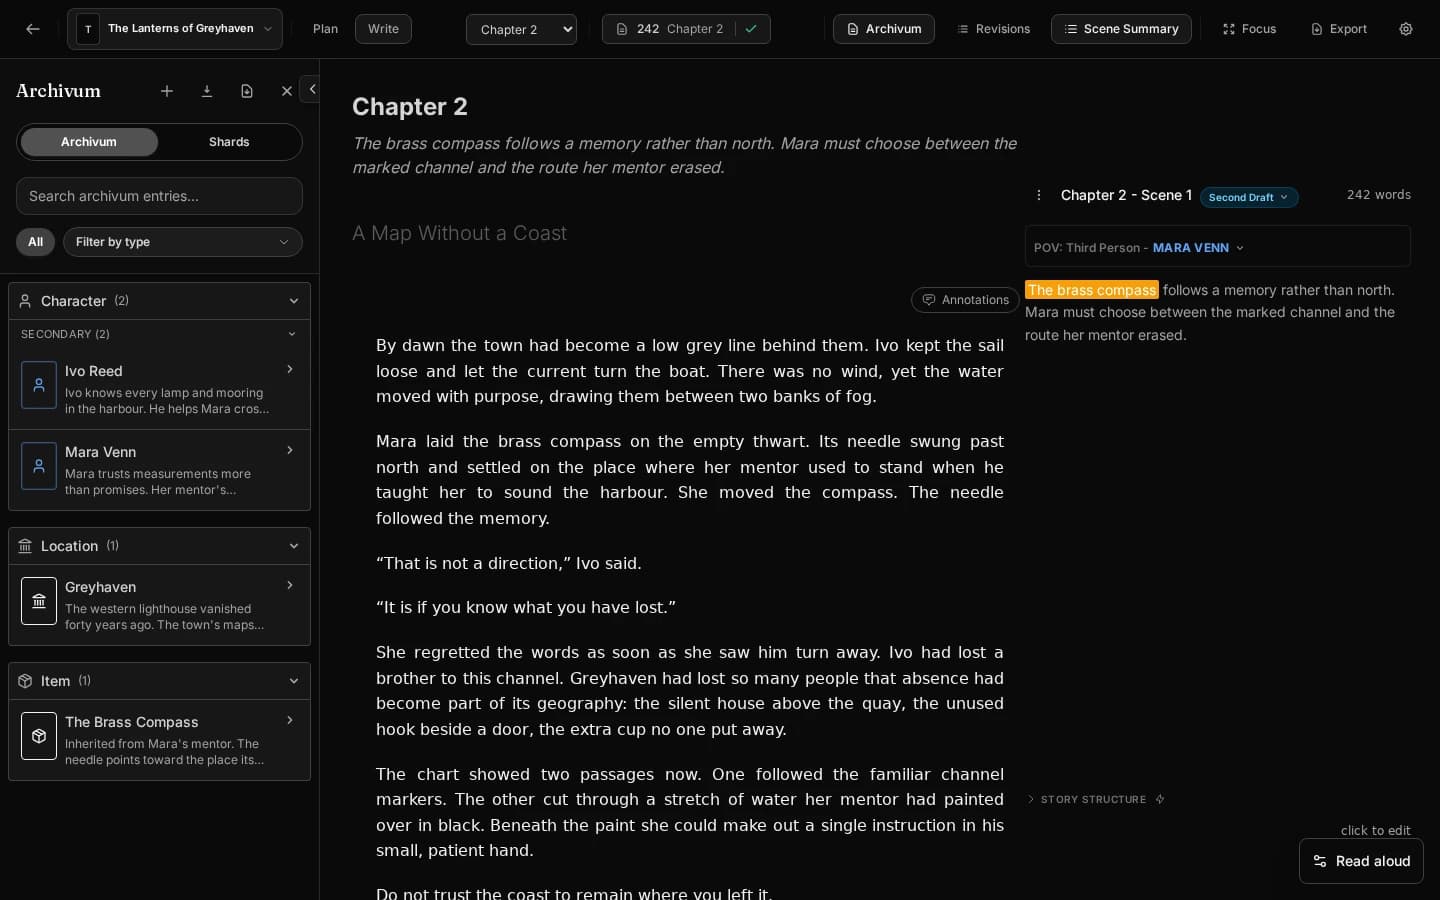This screenshot has width=1440, height=900.
Task: Open the scene three-dot options menu
Action: pyautogui.click(x=1039, y=196)
